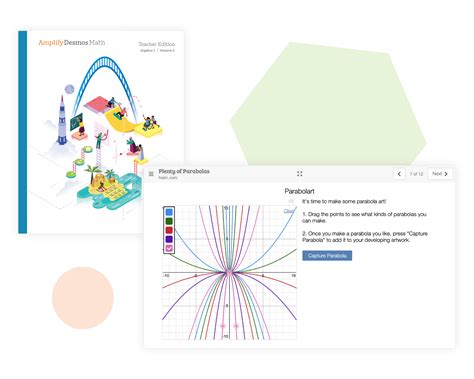Select the blue color swatch
474x379 pixels.
pos(169,212)
